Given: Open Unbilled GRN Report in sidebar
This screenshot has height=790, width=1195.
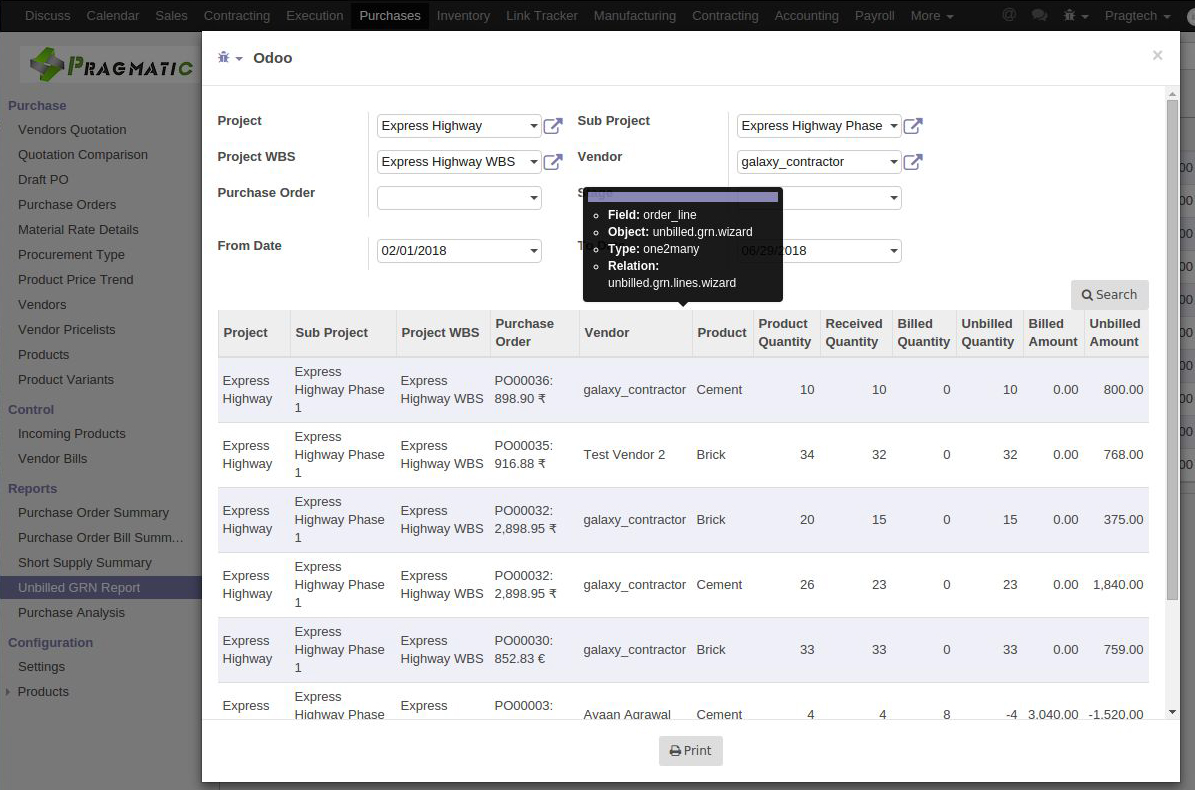Looking at the screenshot, I should click(x=79, y=588).
